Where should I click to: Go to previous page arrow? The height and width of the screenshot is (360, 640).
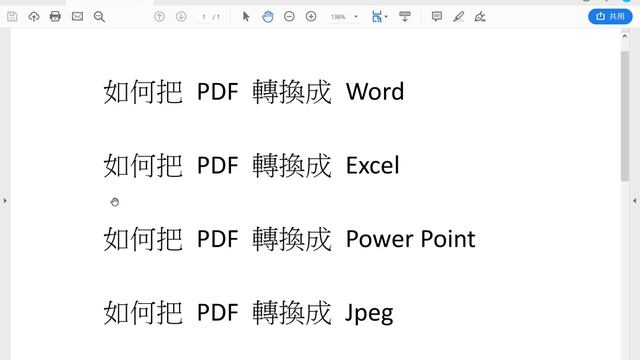(159, 17)
